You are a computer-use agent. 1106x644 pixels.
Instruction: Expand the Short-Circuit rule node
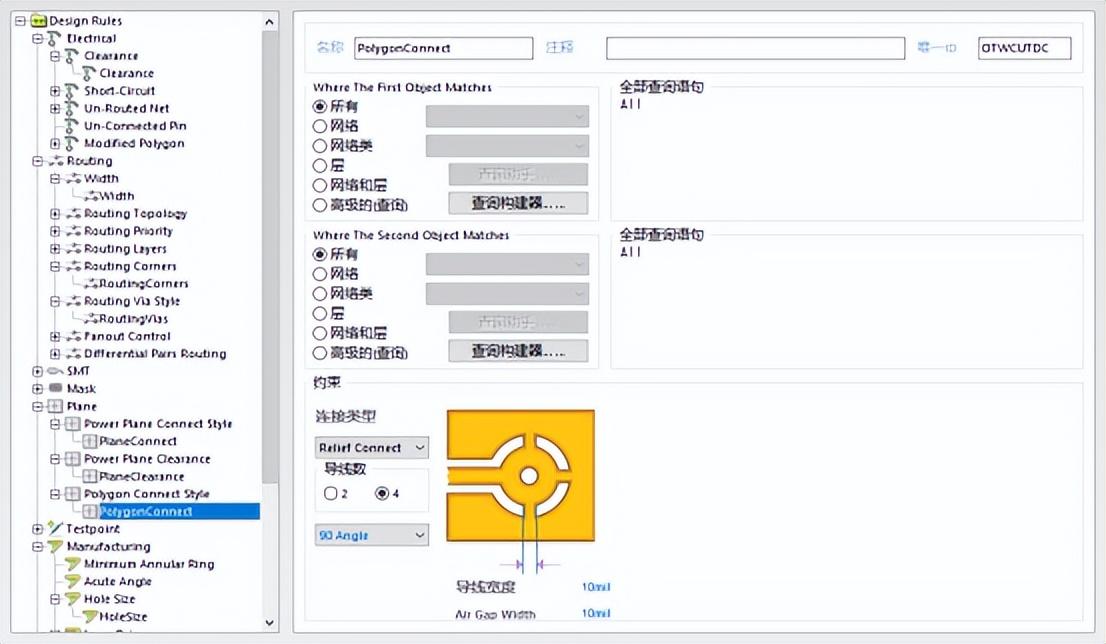(56, 91)
